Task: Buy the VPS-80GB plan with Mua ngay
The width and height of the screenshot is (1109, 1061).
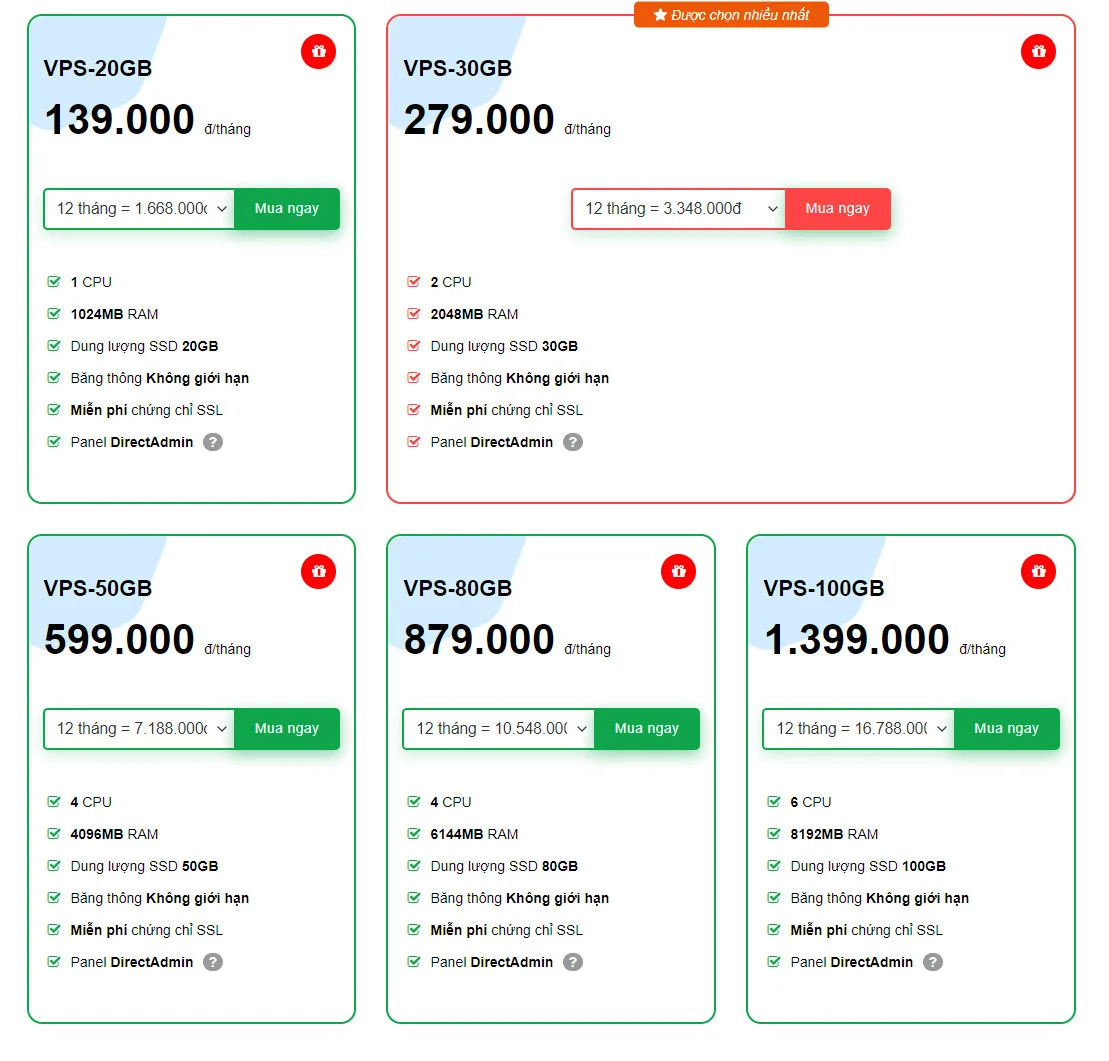Action: tap(647, 729)
